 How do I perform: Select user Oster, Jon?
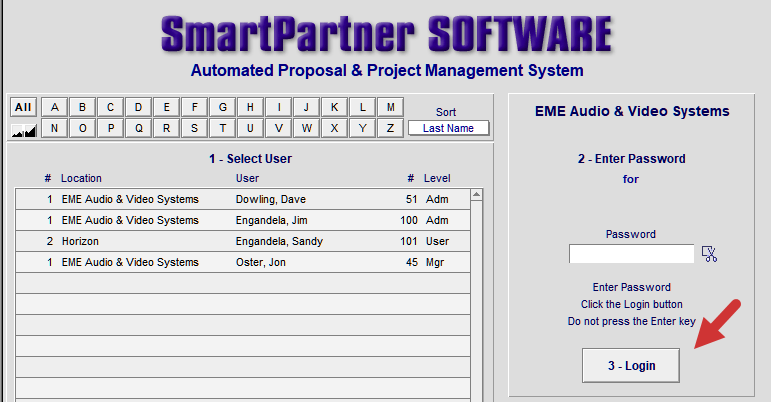243,262
